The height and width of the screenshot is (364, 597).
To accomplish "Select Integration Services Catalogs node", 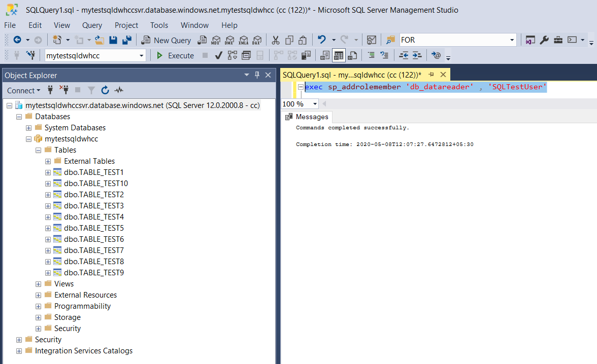I will 84,351.
